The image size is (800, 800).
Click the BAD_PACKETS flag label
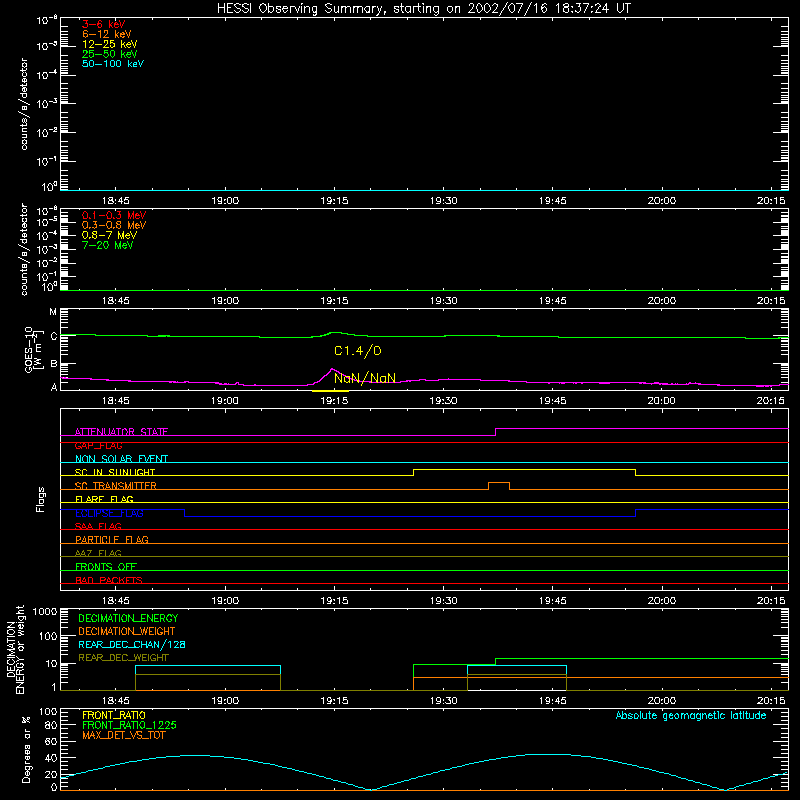click(109, 580)
